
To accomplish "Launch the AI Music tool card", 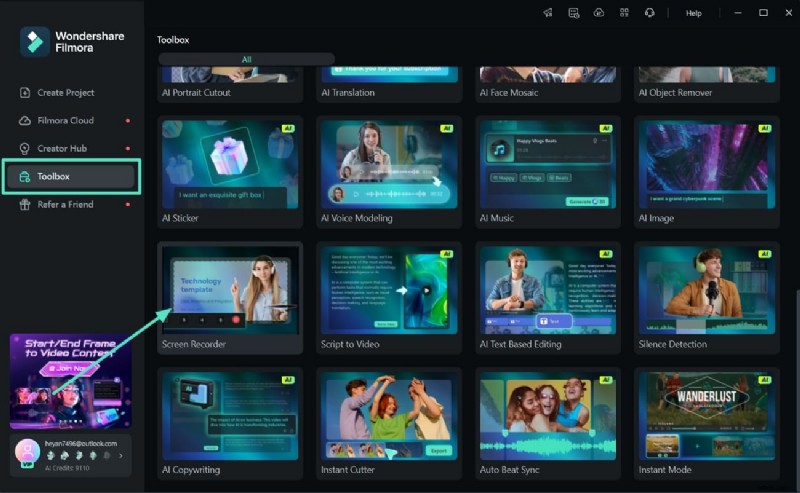I will point(548,164).
